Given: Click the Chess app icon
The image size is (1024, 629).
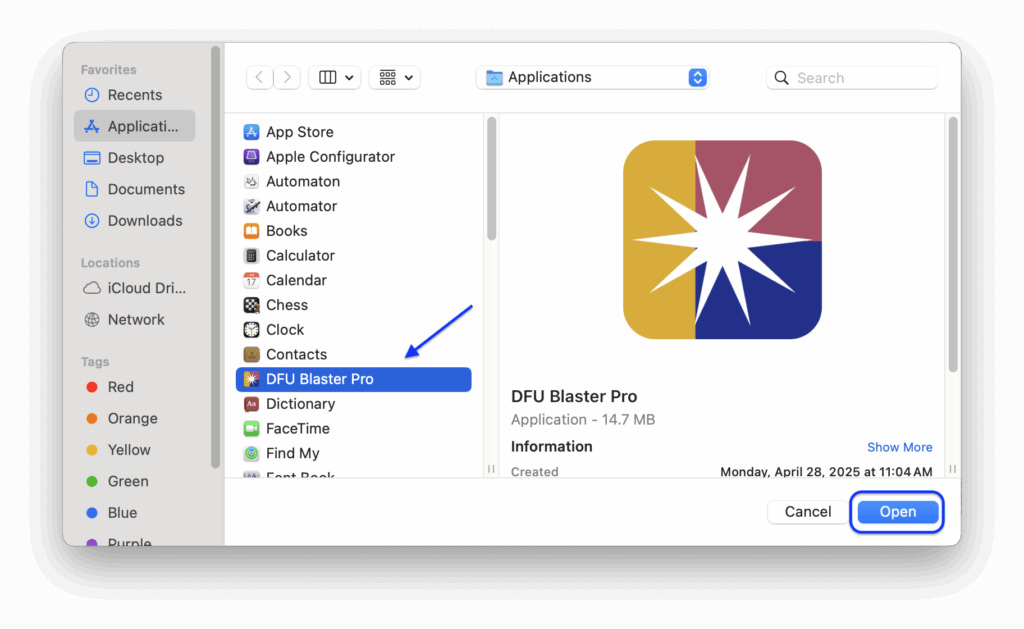Looking at the screenshot, I should click(x=251, y=305).
